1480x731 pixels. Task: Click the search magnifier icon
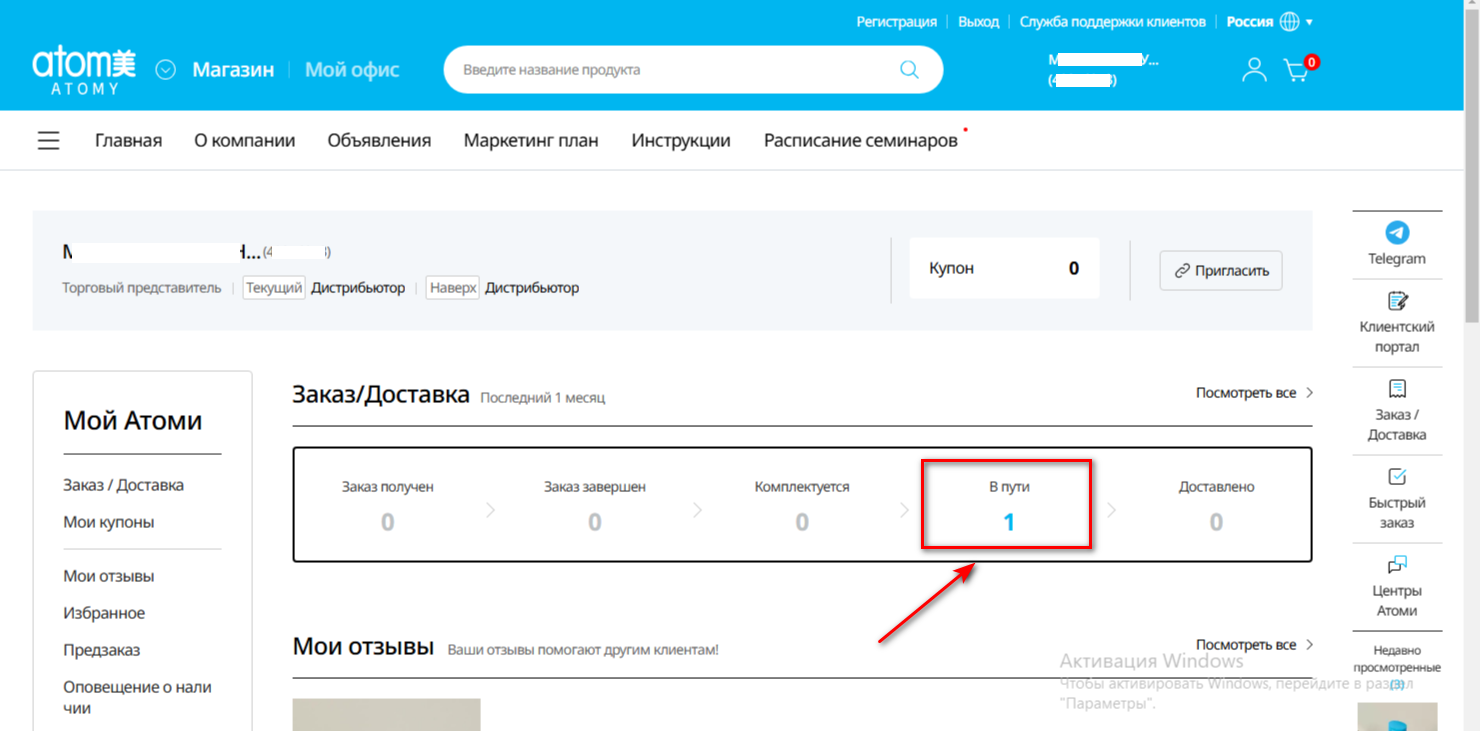(x=908, y=70)
